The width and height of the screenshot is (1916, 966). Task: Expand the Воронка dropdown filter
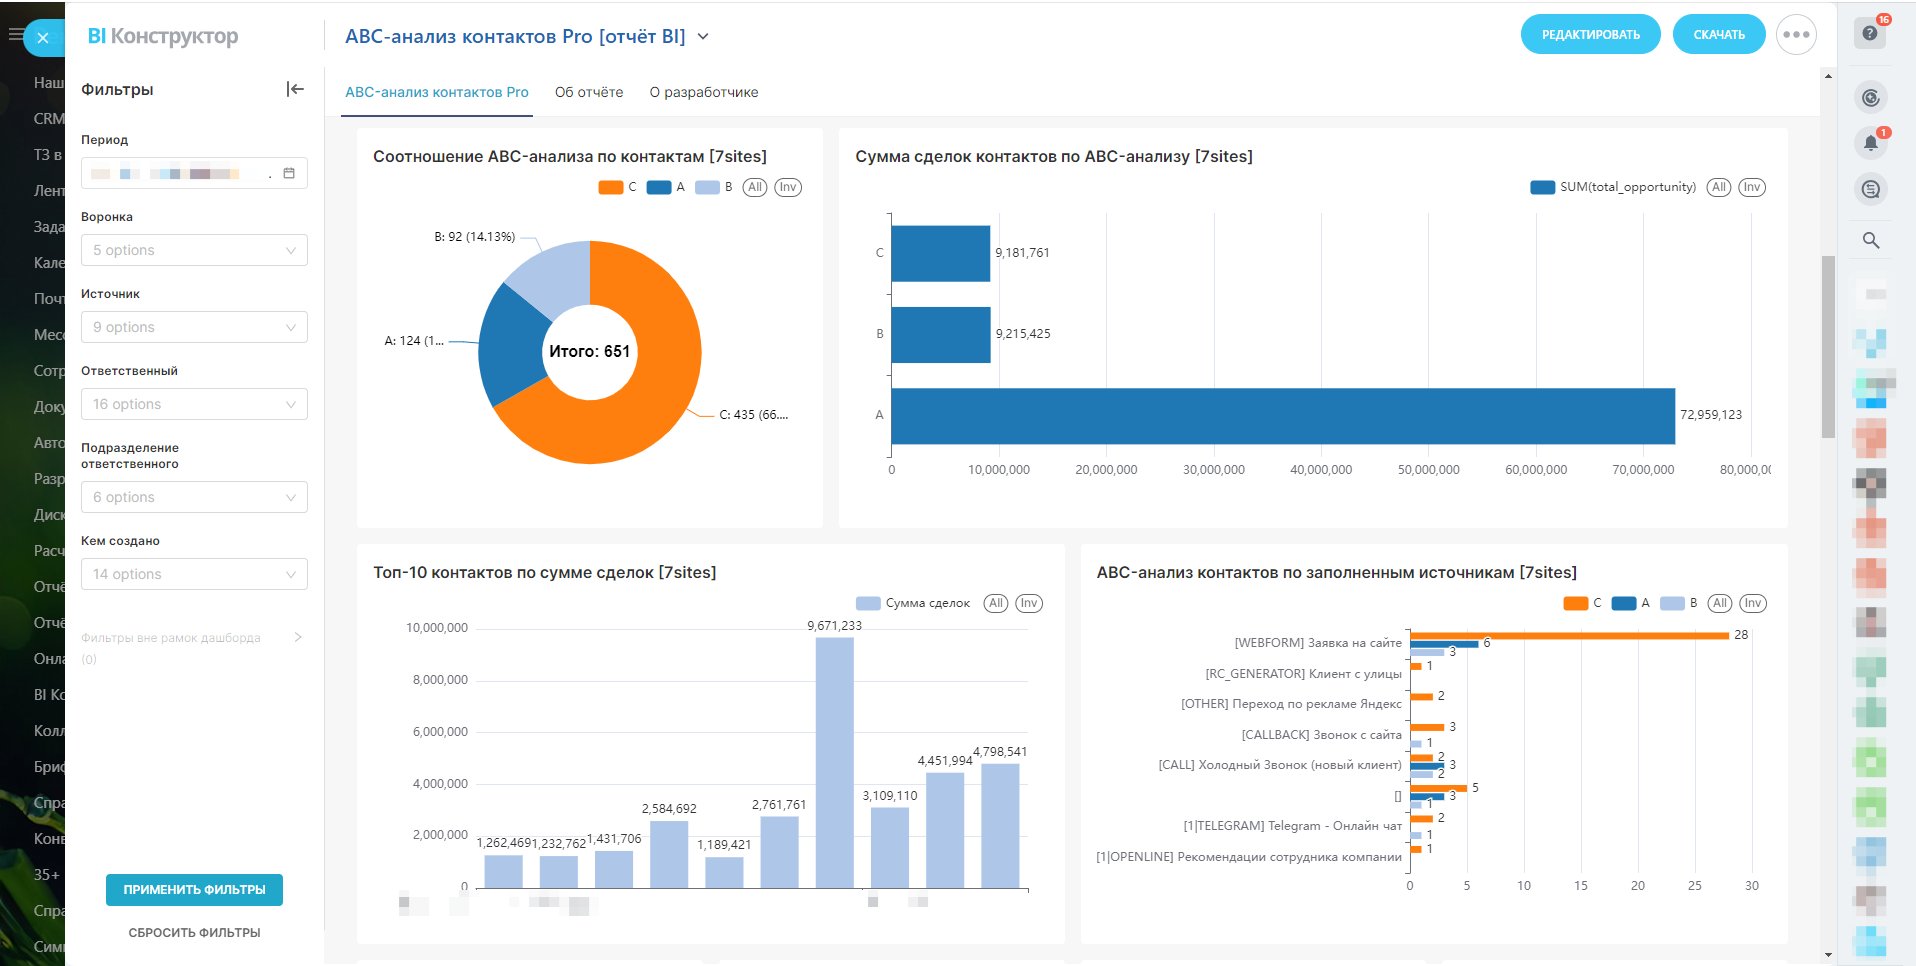click(194, 250)
